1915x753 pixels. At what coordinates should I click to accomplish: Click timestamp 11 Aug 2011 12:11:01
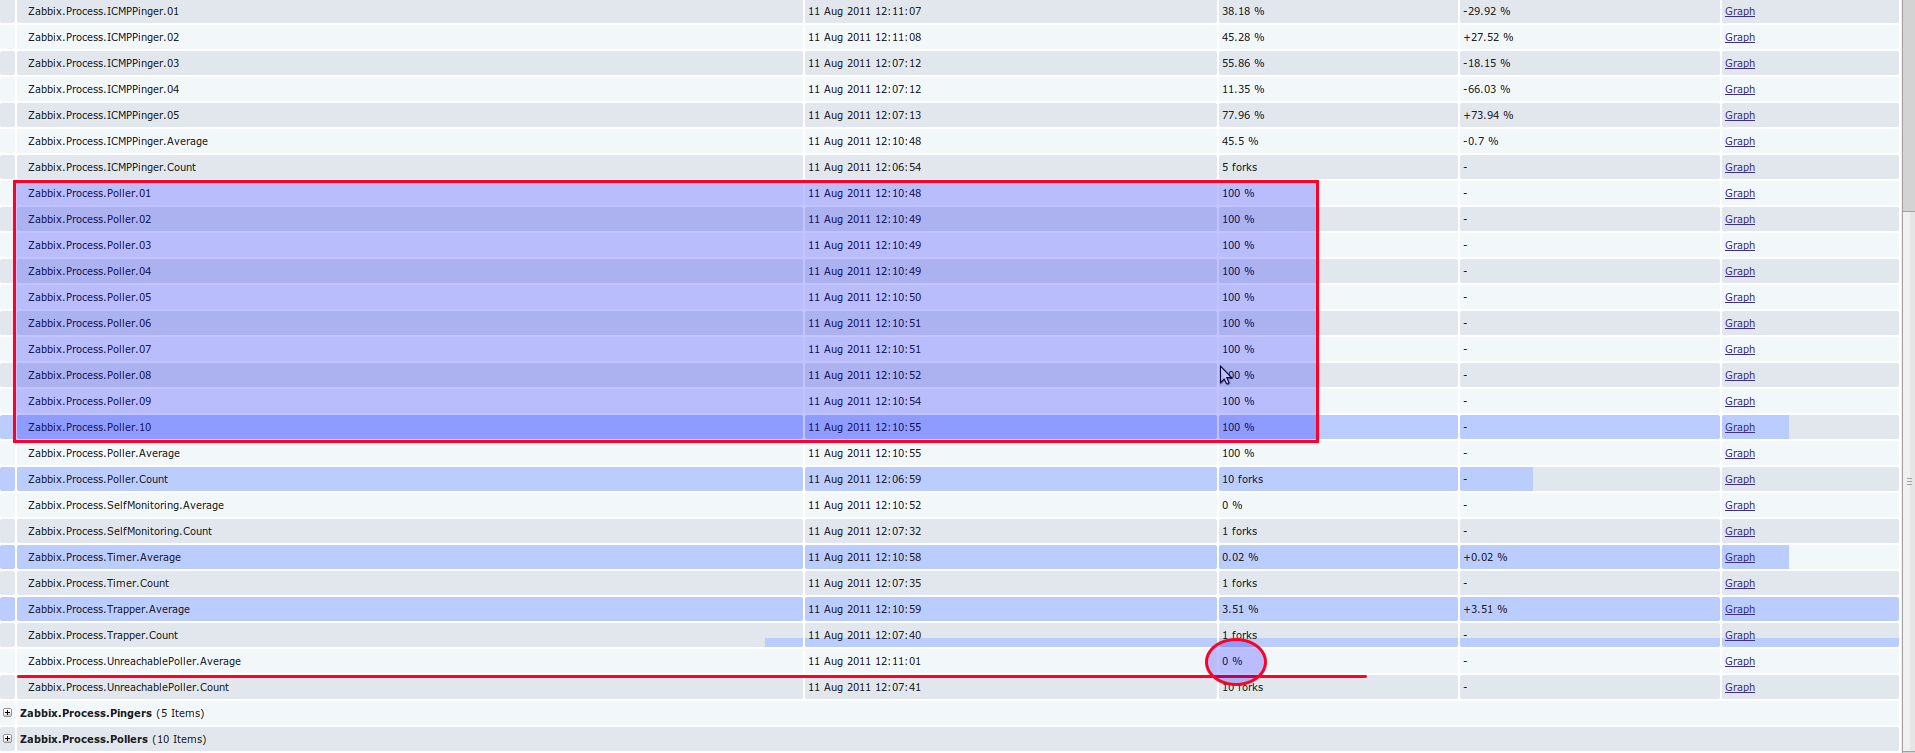(x=864, y=661)
